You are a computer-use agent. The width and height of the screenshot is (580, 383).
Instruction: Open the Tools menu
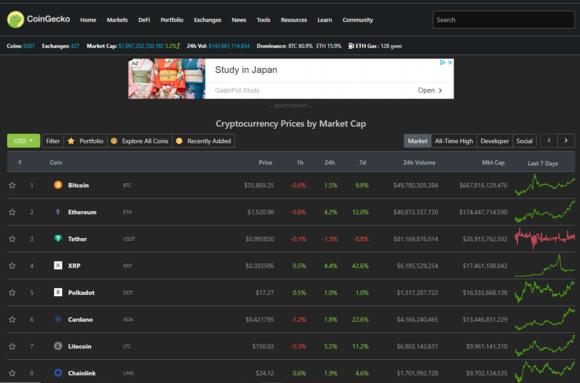[x=264, y=20]
